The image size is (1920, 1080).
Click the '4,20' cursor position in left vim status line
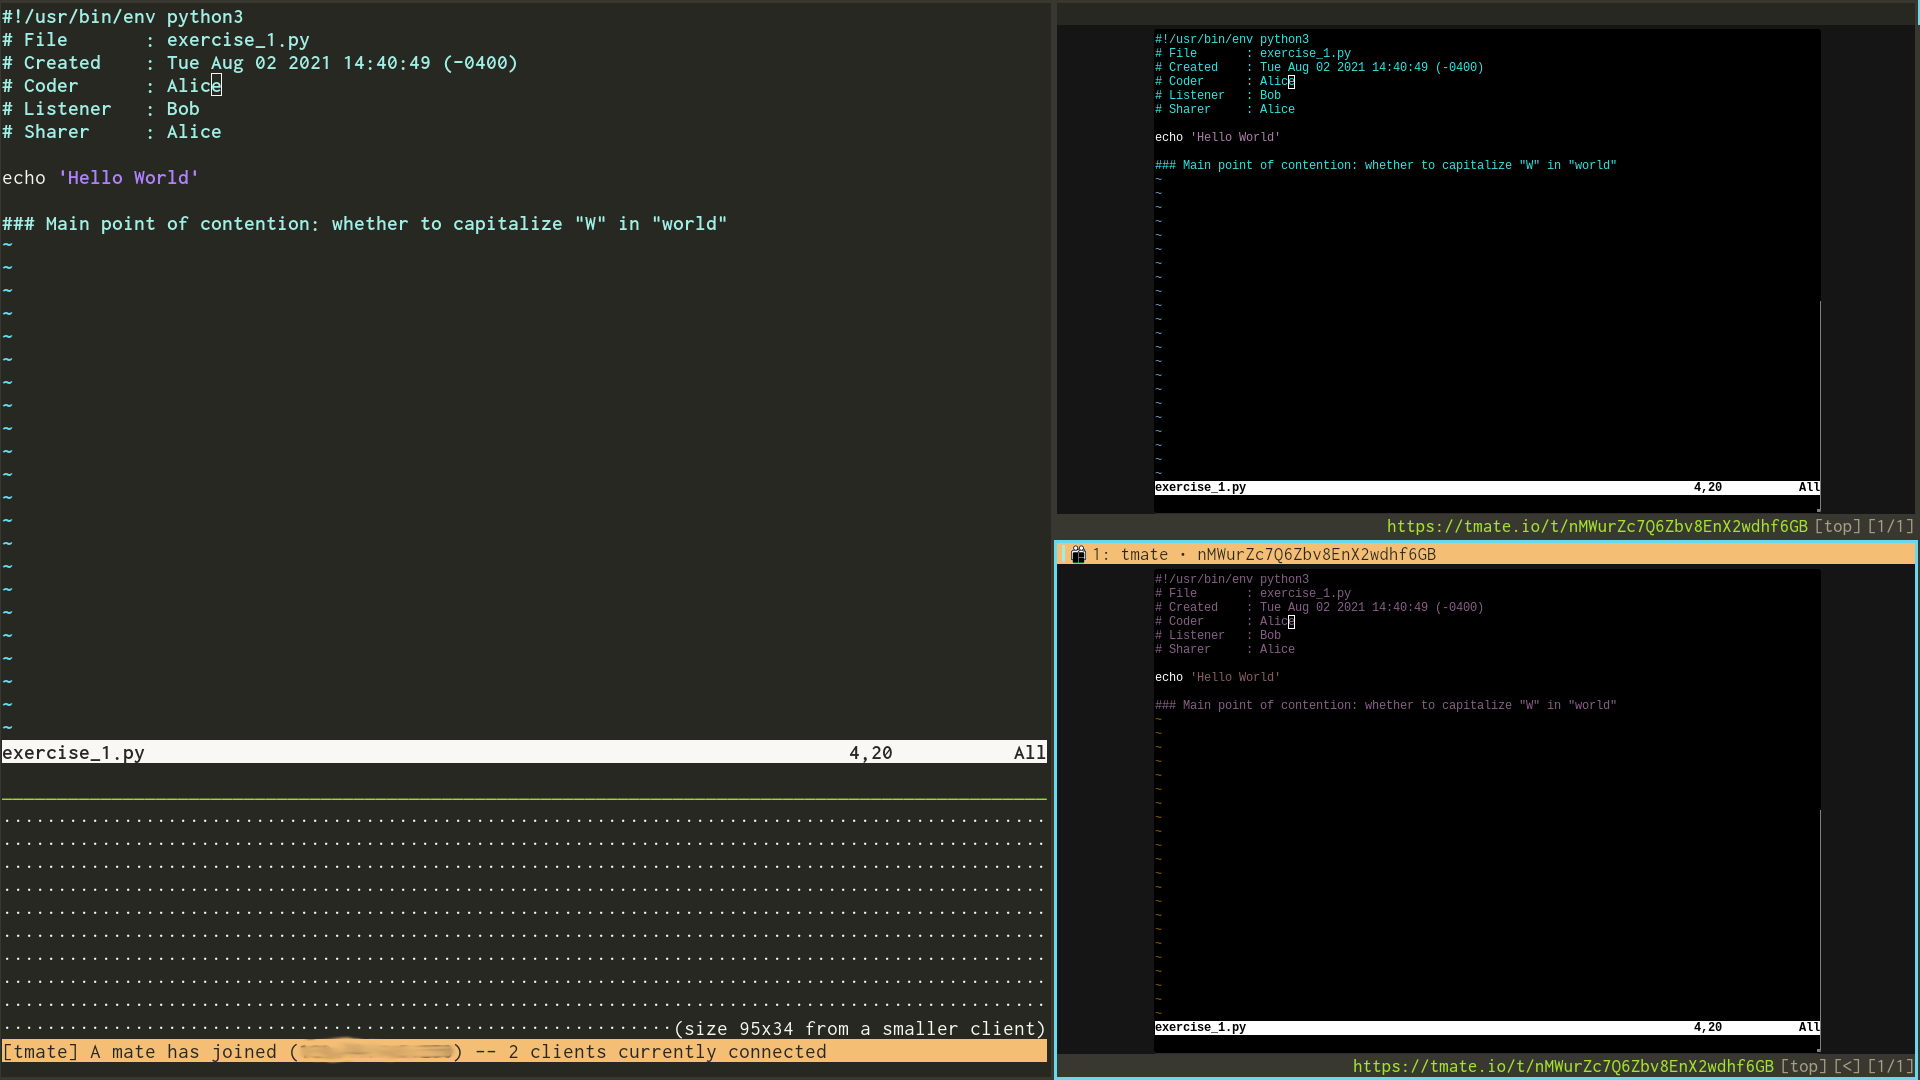[871, 753]
